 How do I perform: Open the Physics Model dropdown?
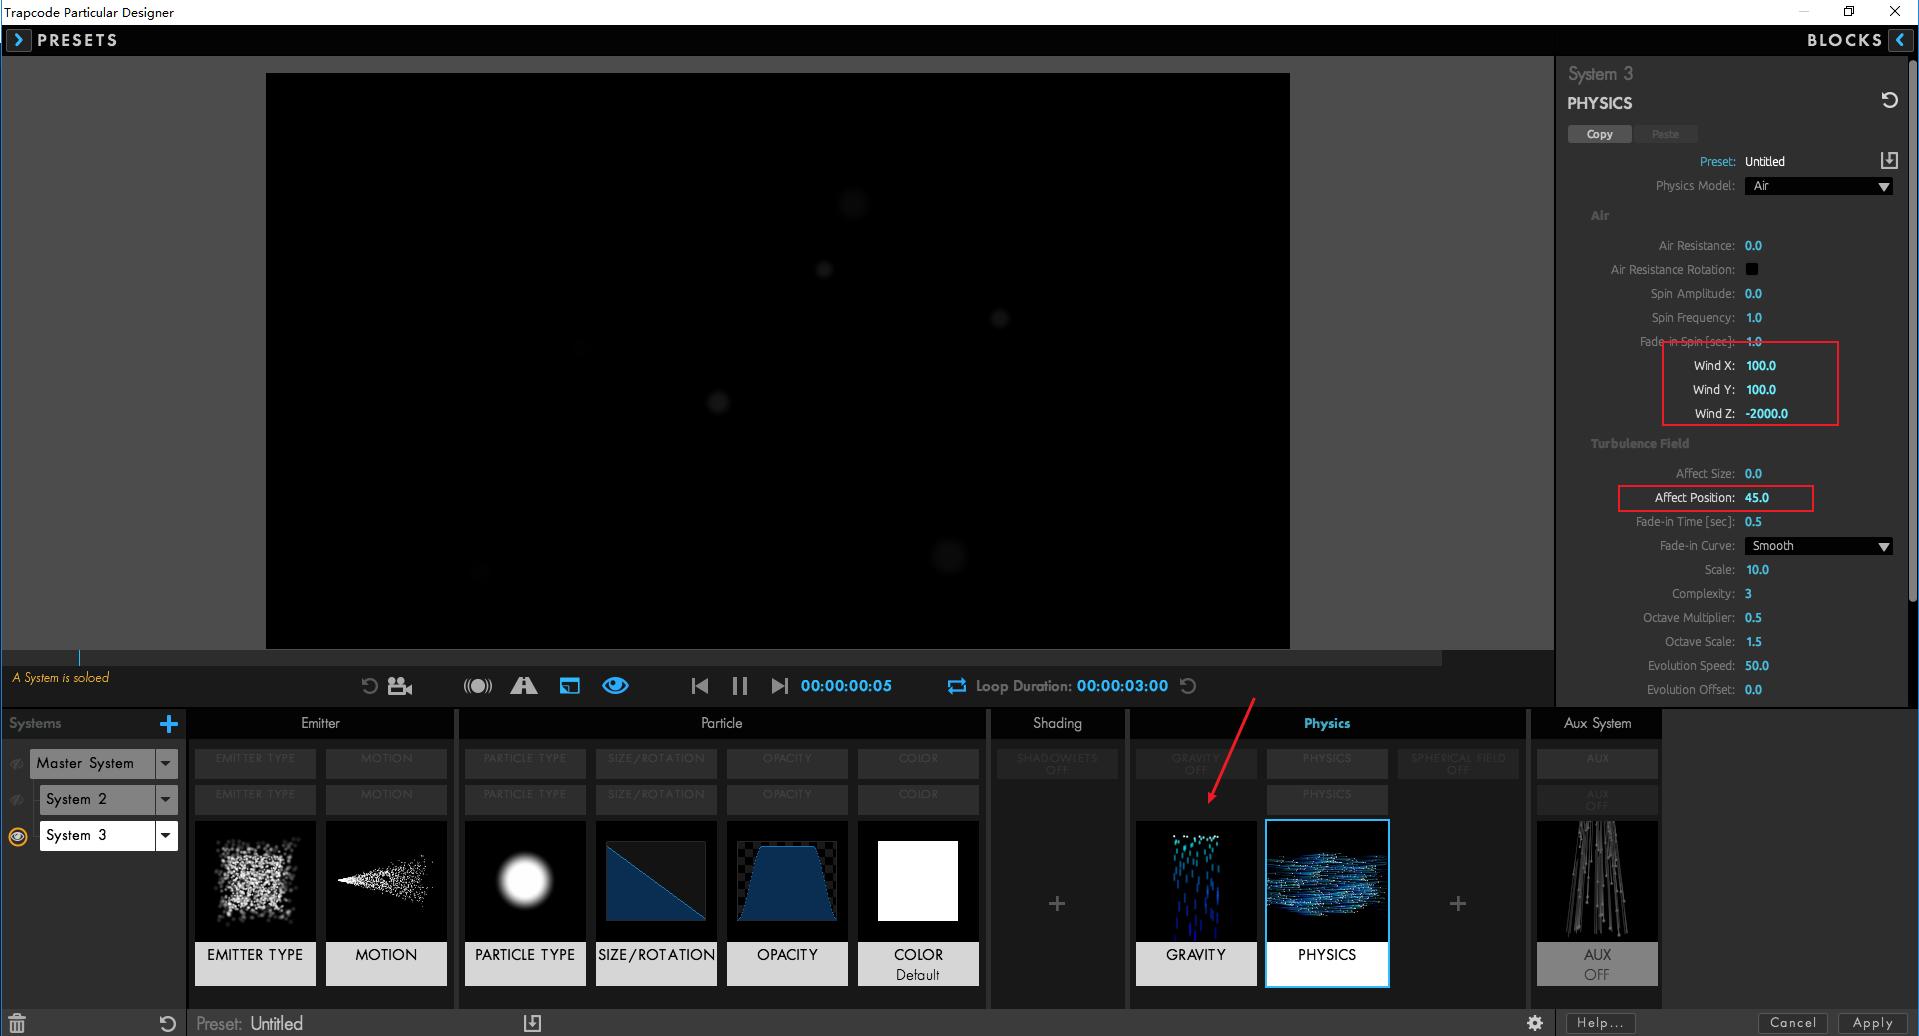pyautogui.click(x=1819, y=186)
